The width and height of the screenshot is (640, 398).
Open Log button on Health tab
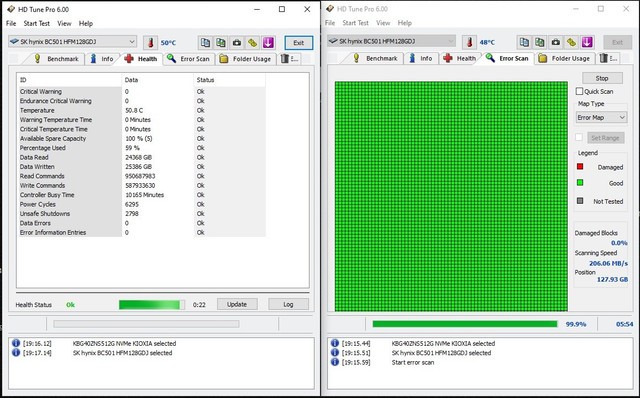coord(288,304)
